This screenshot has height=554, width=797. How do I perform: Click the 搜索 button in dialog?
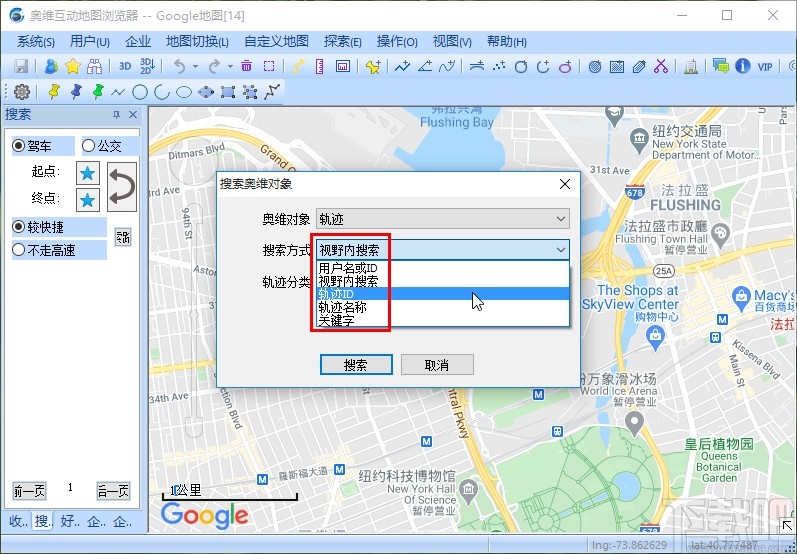356,365
